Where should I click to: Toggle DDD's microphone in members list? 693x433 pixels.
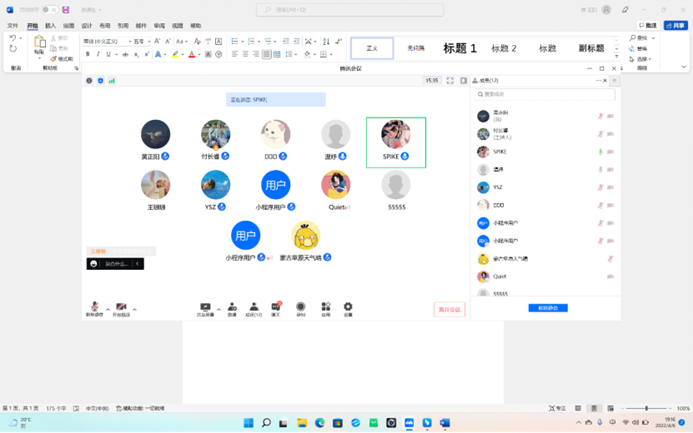click(600, 205)
